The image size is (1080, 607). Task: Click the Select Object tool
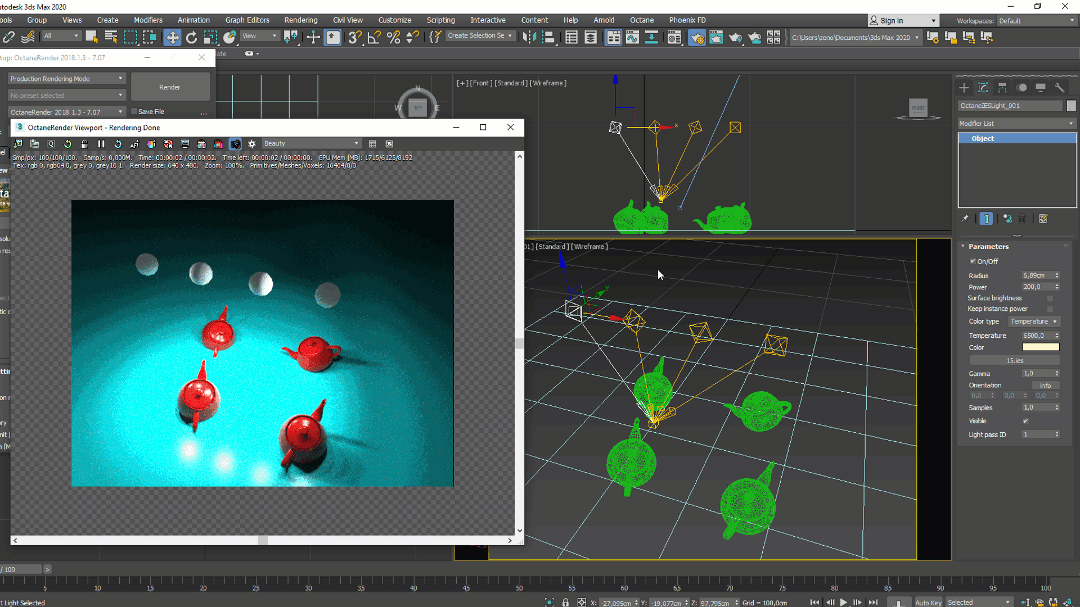click(x=91, y=37)
